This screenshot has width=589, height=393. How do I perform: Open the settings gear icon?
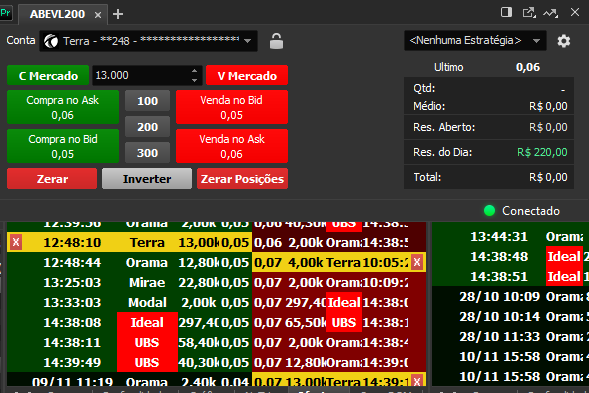click(563, 41)
